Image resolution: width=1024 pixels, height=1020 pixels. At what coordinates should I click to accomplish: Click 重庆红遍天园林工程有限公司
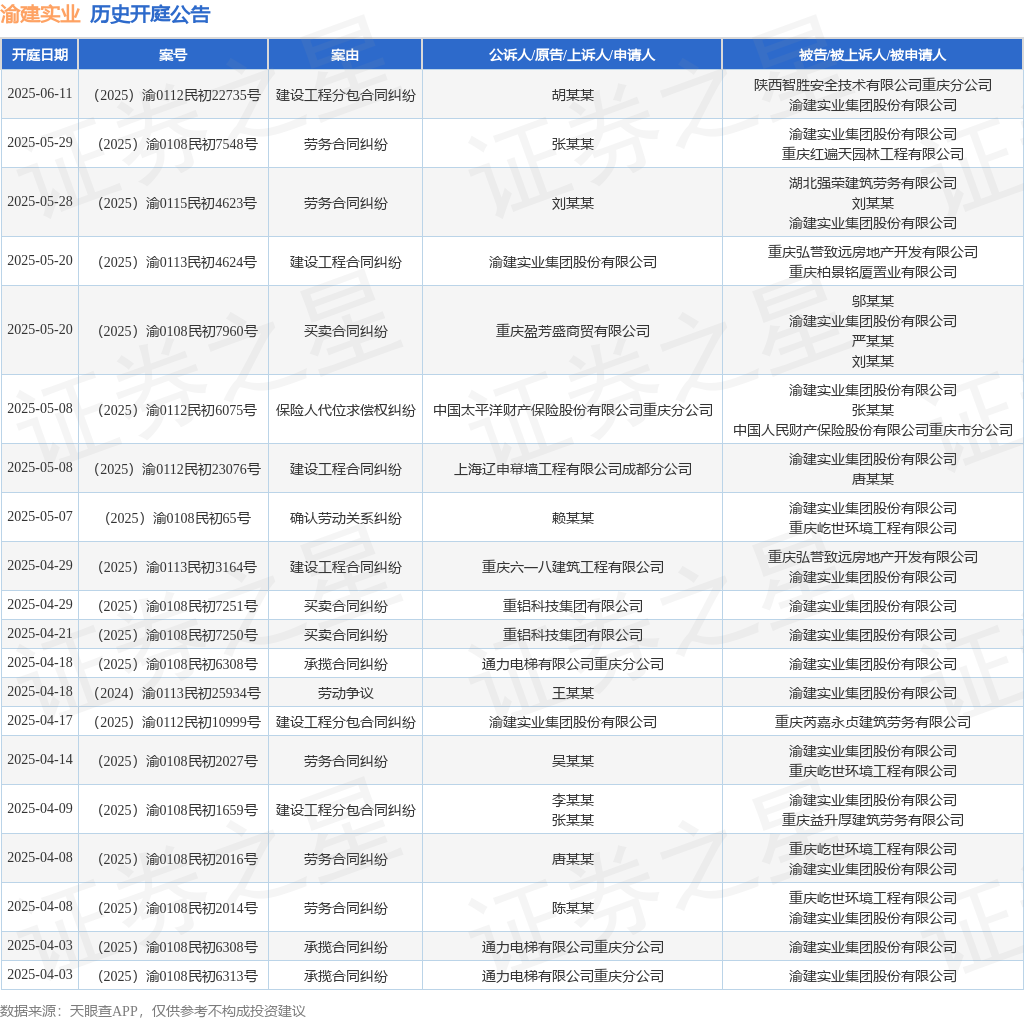(x=872, y=154)
